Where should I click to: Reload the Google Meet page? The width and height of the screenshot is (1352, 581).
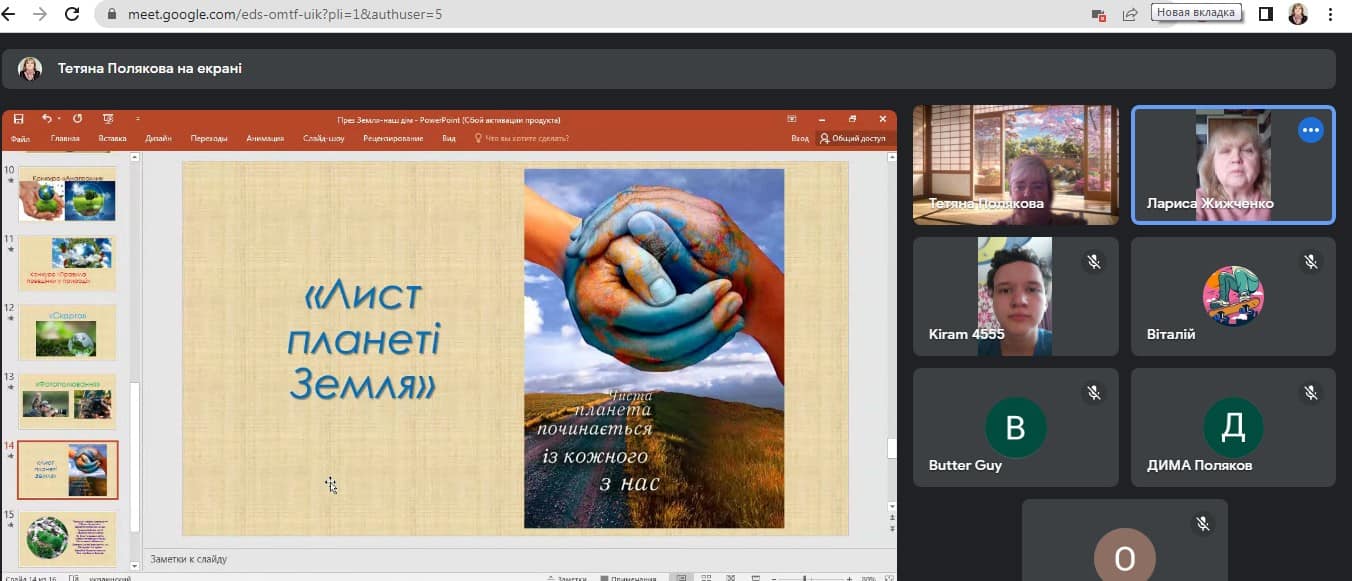tap(72, 14)
